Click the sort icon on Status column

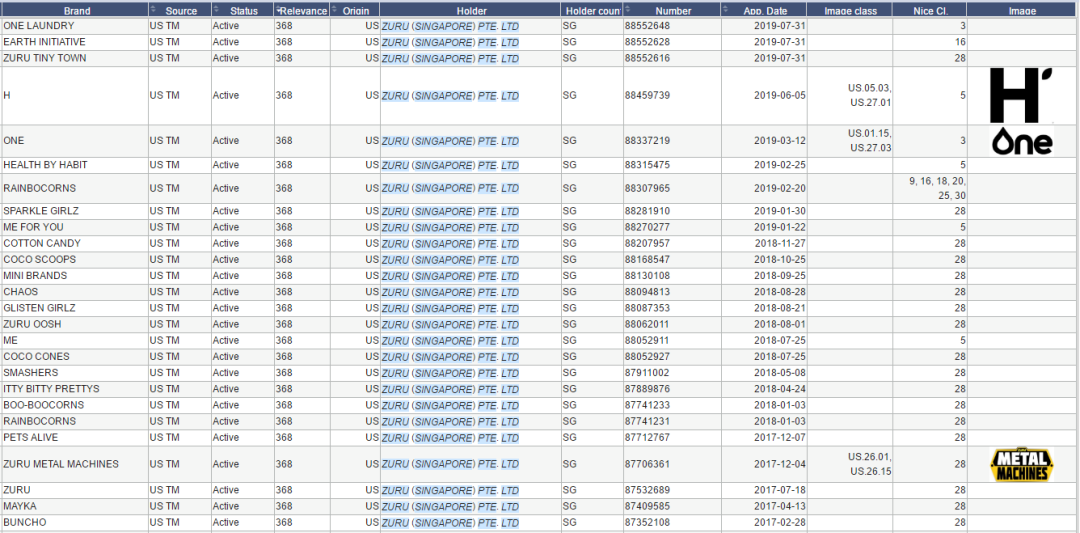tap(216, 10)
